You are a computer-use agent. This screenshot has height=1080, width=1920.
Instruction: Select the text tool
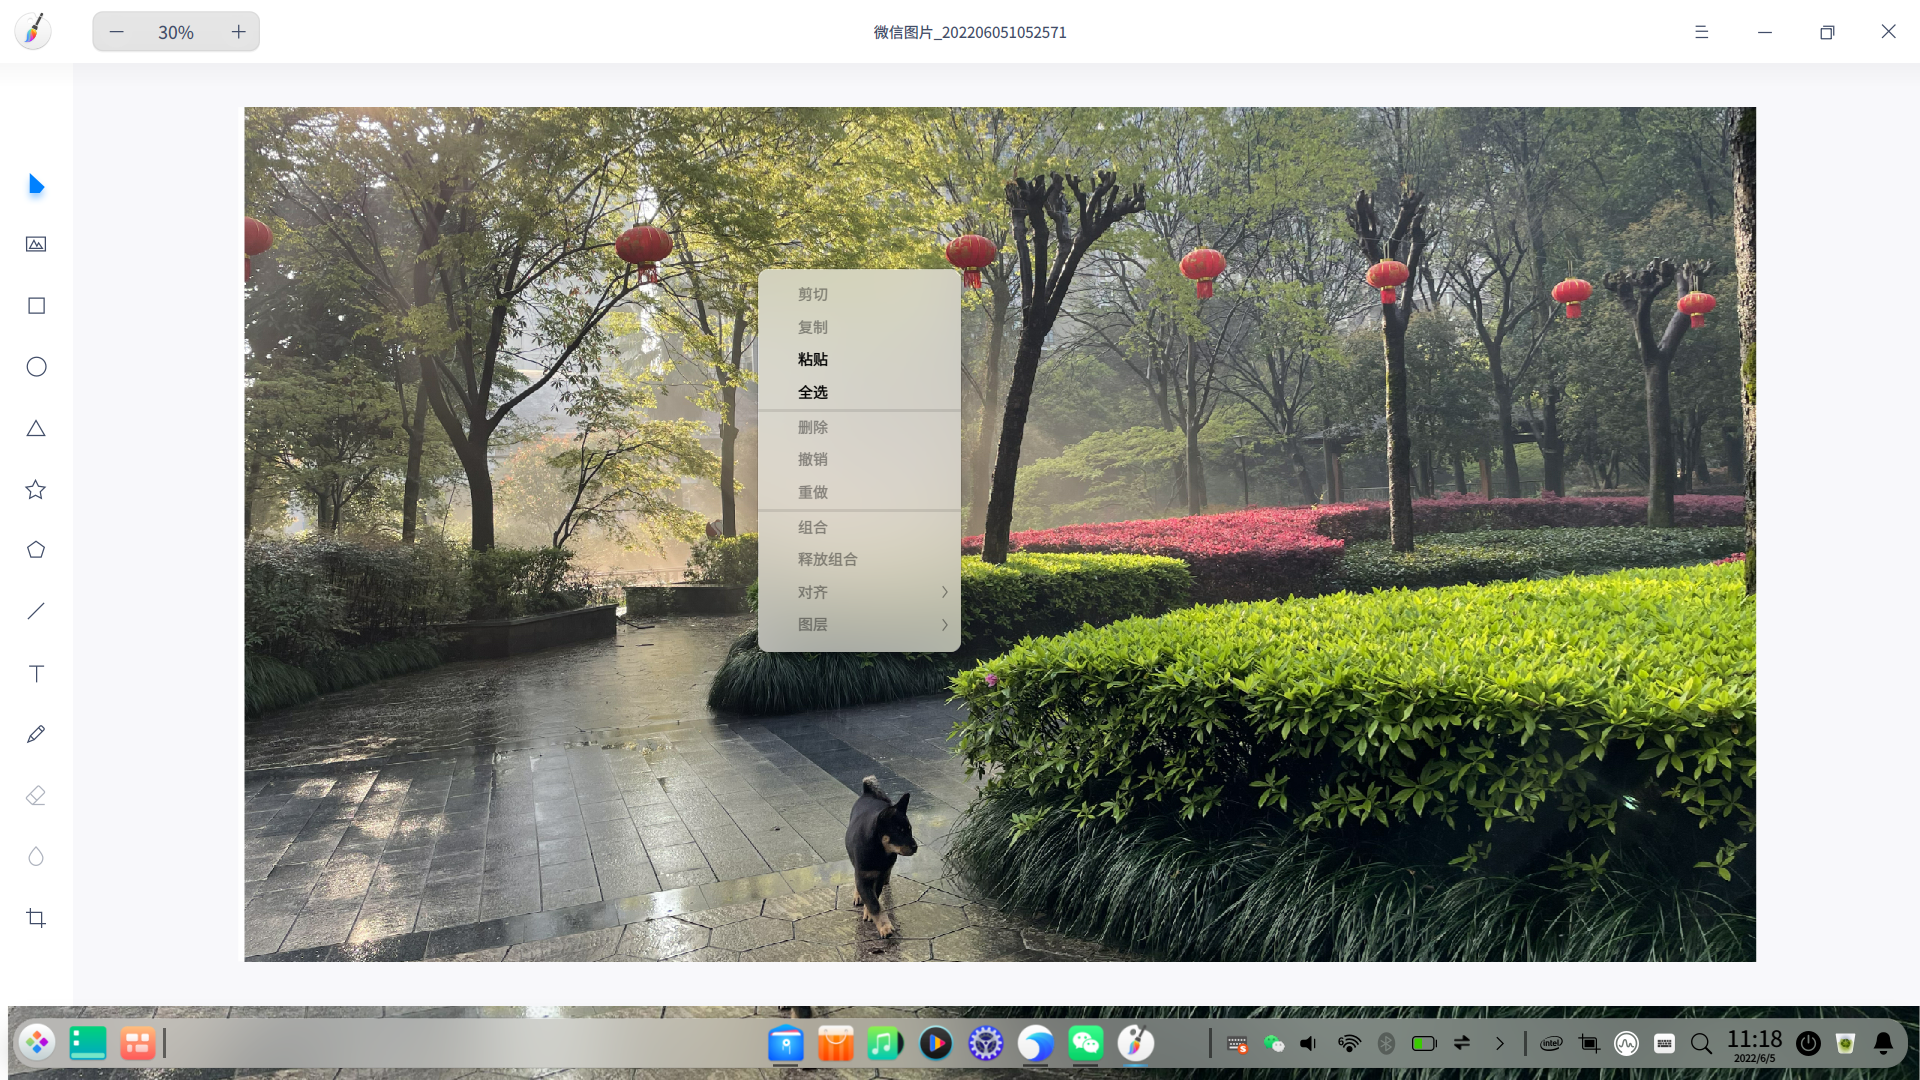pyautogui.click(x=36, y=673)
